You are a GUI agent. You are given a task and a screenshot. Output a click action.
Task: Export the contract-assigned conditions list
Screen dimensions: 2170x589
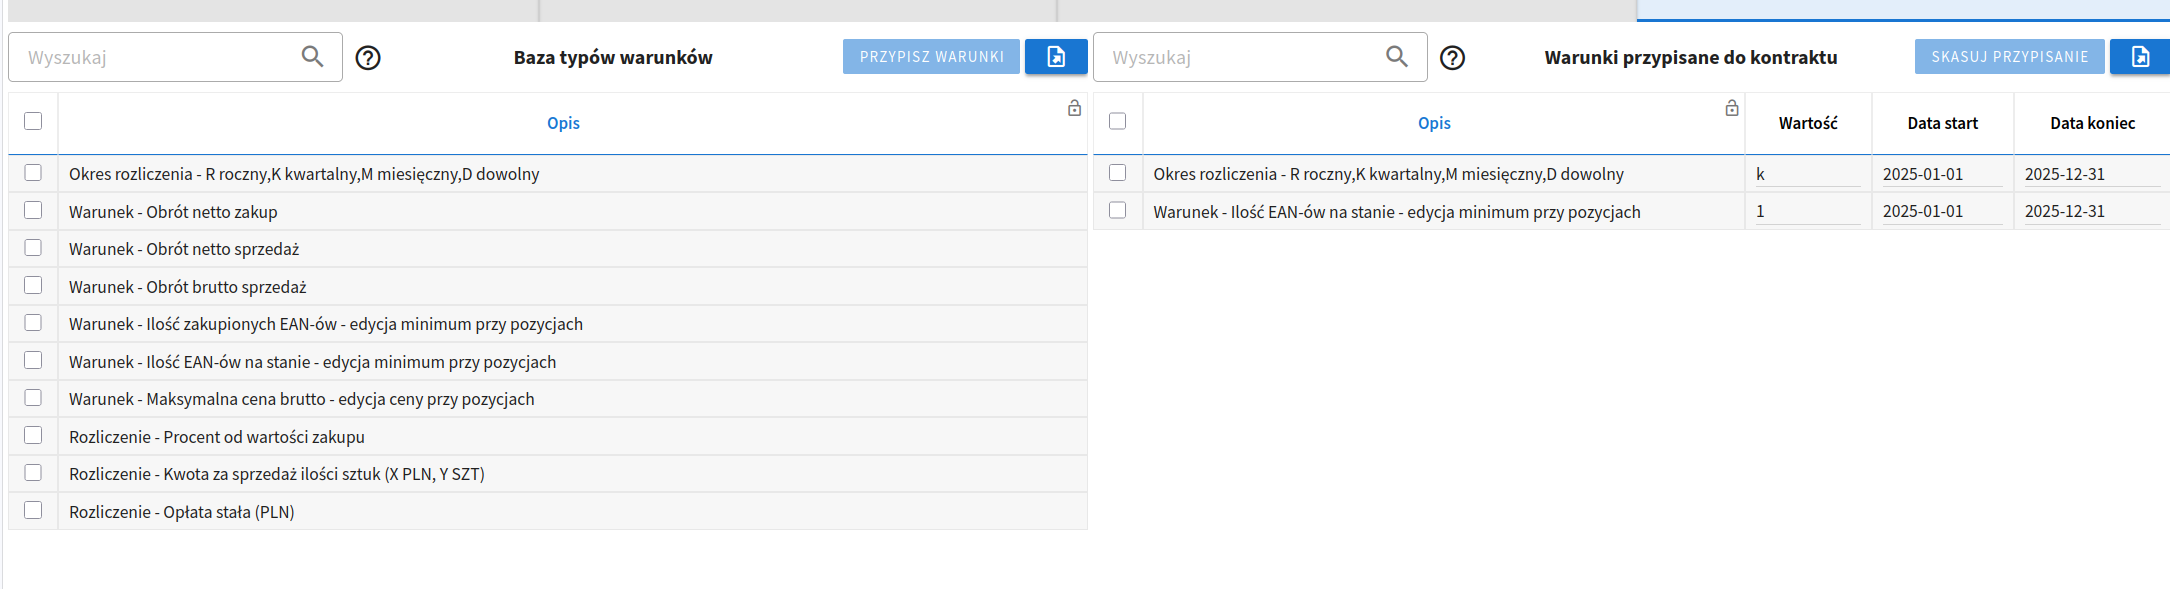point(2139,57)
